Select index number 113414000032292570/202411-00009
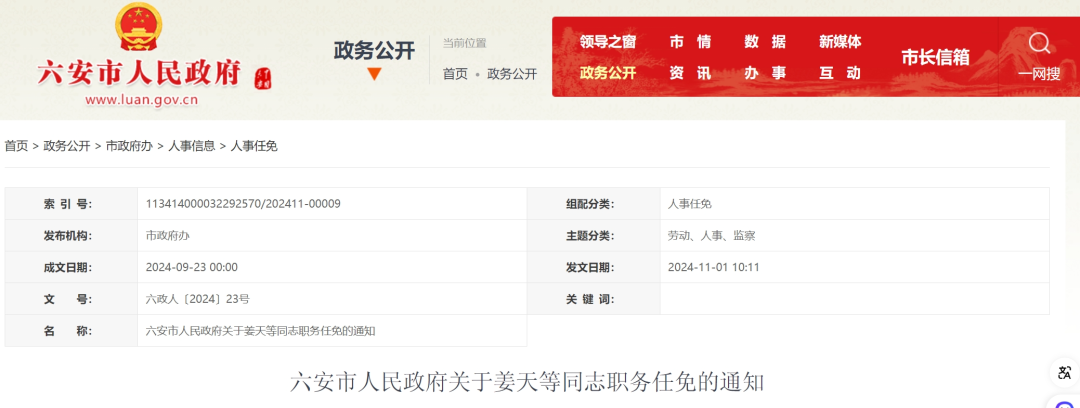Image resolution: width=1080 pixels, height=408 pixels. pyautogui.click(x=243, y=204)
